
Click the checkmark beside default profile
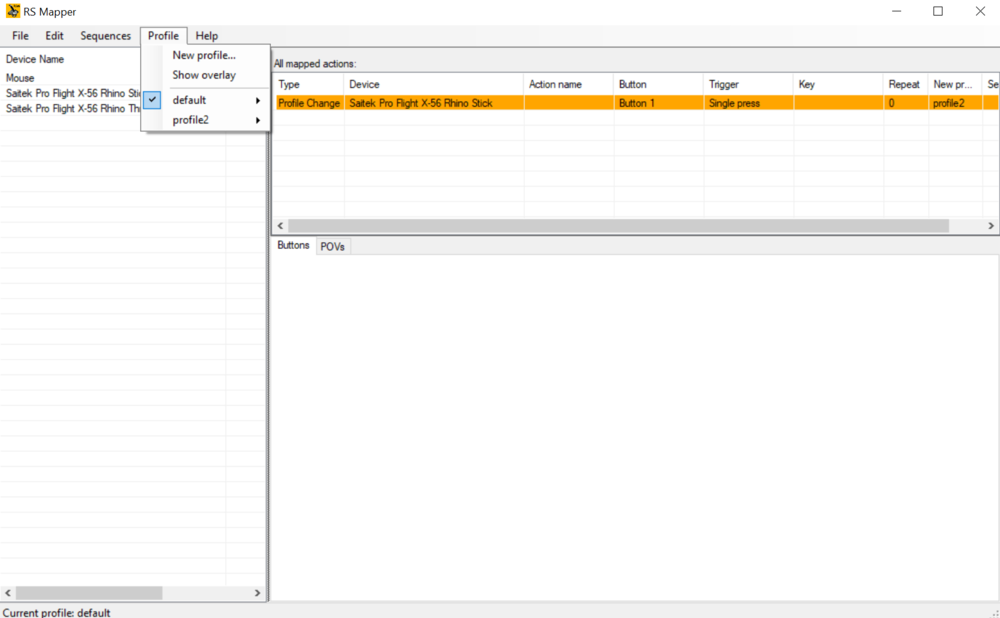coord(152,100)
